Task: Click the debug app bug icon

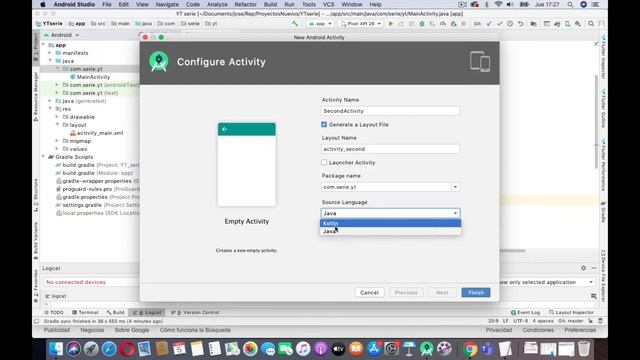Action: 422,24
